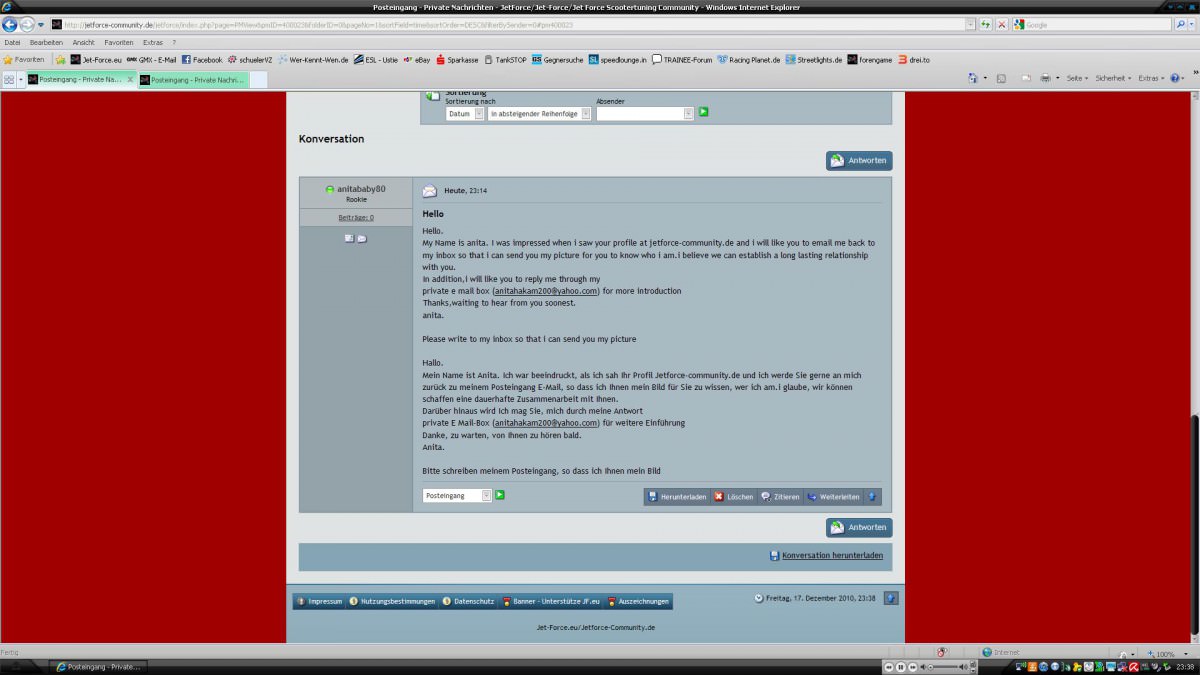This screenshot has height=675, width=1200.
Task: Click the address bar refresh icon
Action: 987,24
